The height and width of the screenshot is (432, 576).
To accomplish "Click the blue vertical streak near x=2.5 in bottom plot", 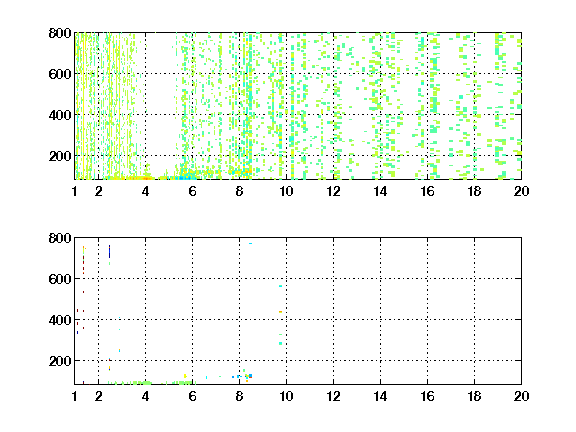I will pos(109,252).
